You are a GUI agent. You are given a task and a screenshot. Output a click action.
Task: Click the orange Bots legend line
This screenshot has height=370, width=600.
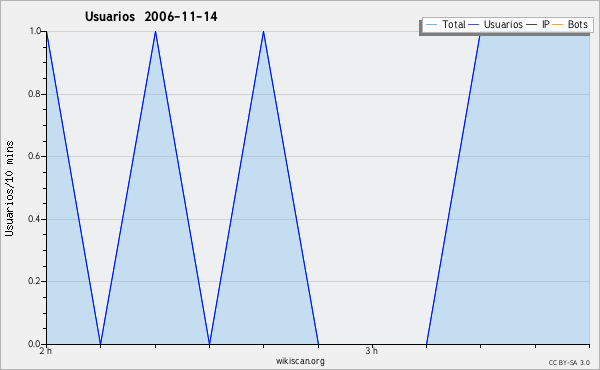point(558,25)
